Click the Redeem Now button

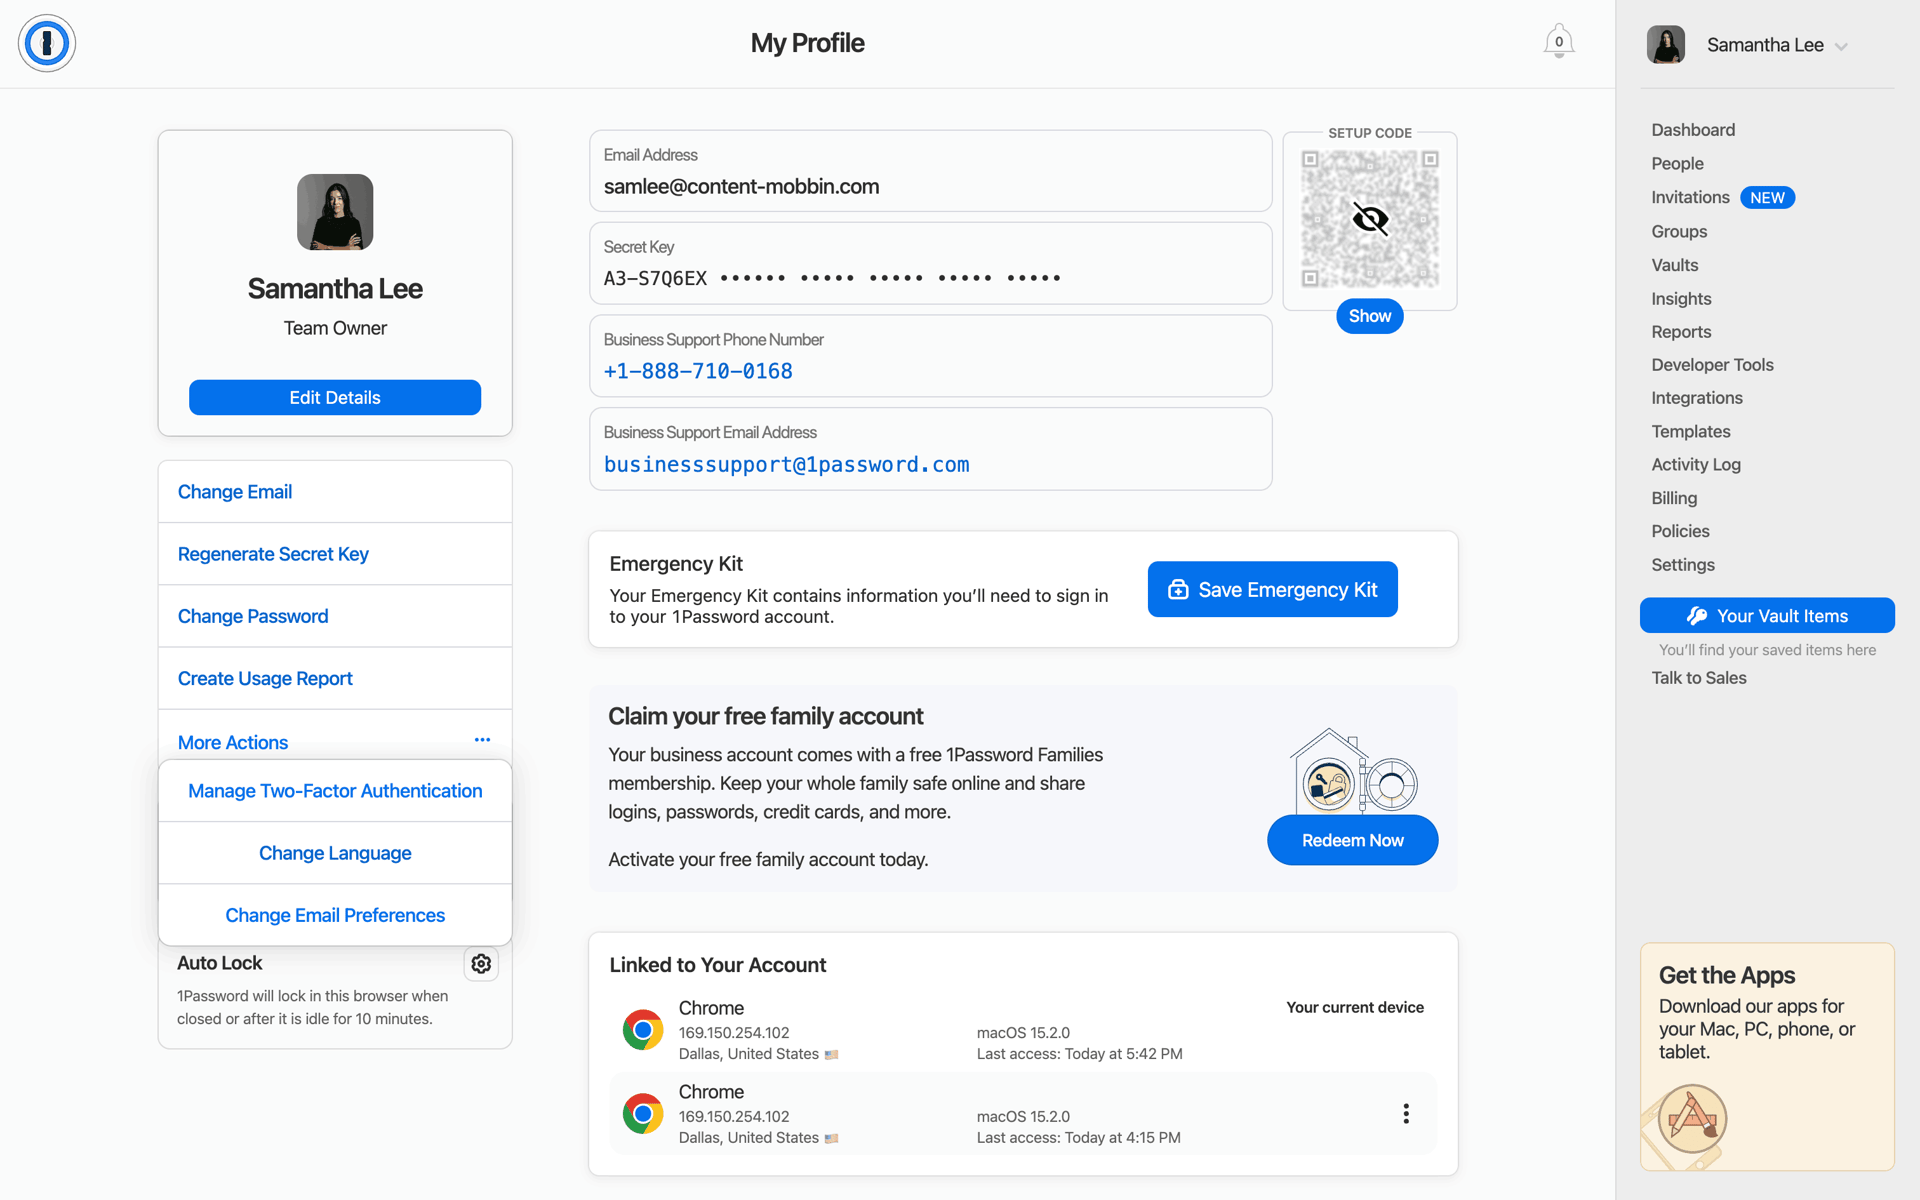point(1352,840)
